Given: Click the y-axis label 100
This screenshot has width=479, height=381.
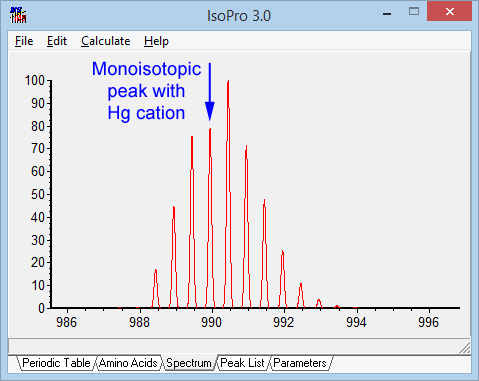Looking at the screenshot, I should click(x=35, y=80).
